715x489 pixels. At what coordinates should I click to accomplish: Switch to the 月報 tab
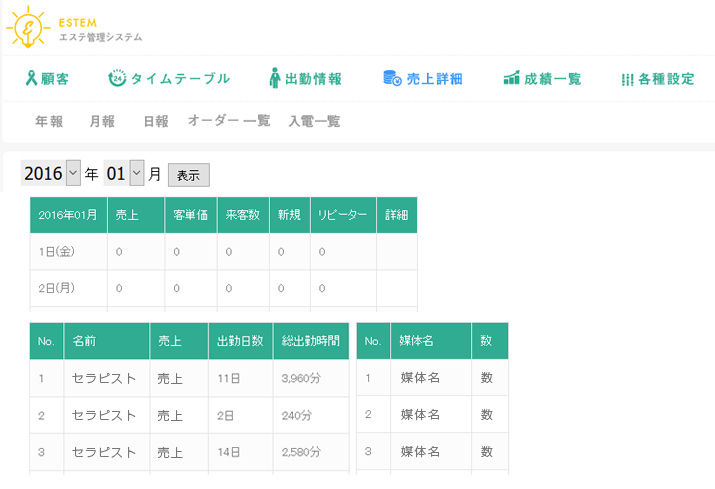click(102, 121)
